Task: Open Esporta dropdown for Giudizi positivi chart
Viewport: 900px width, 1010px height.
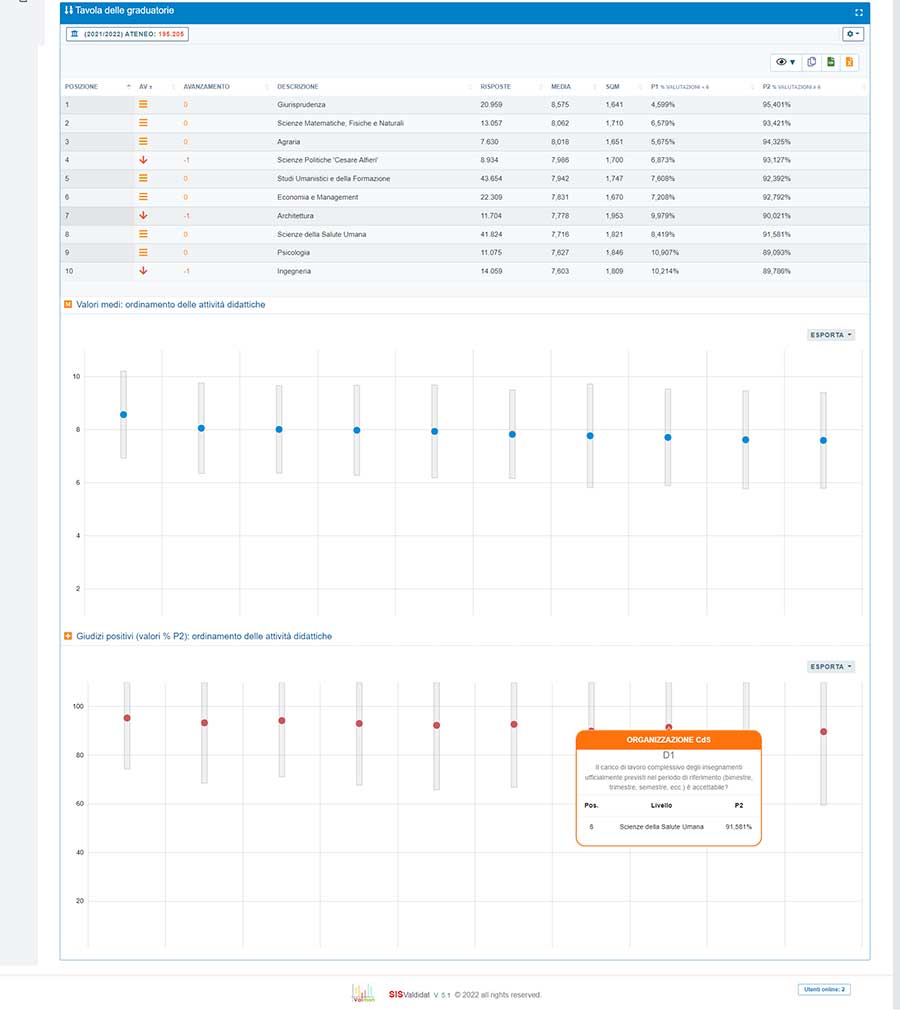Action: click(x=831, y=666)
